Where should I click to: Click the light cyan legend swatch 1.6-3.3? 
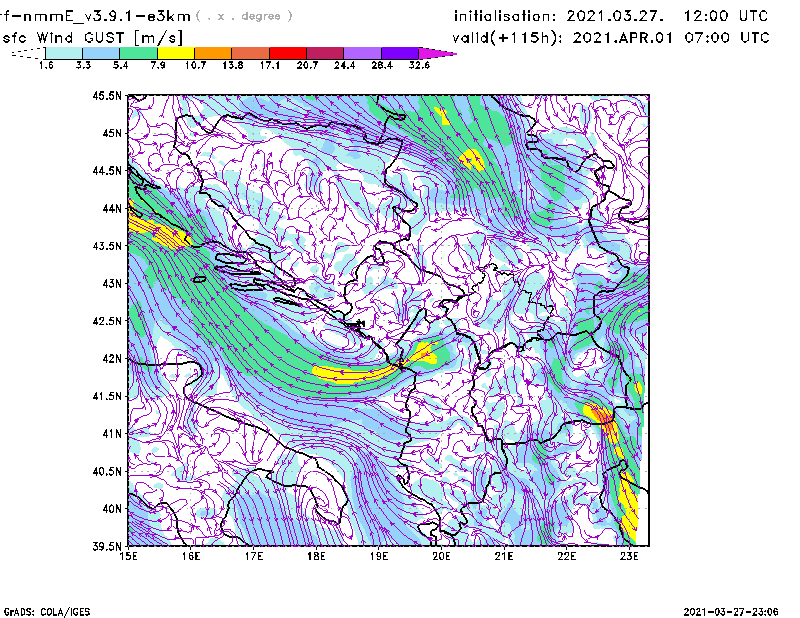coord(64,53)
